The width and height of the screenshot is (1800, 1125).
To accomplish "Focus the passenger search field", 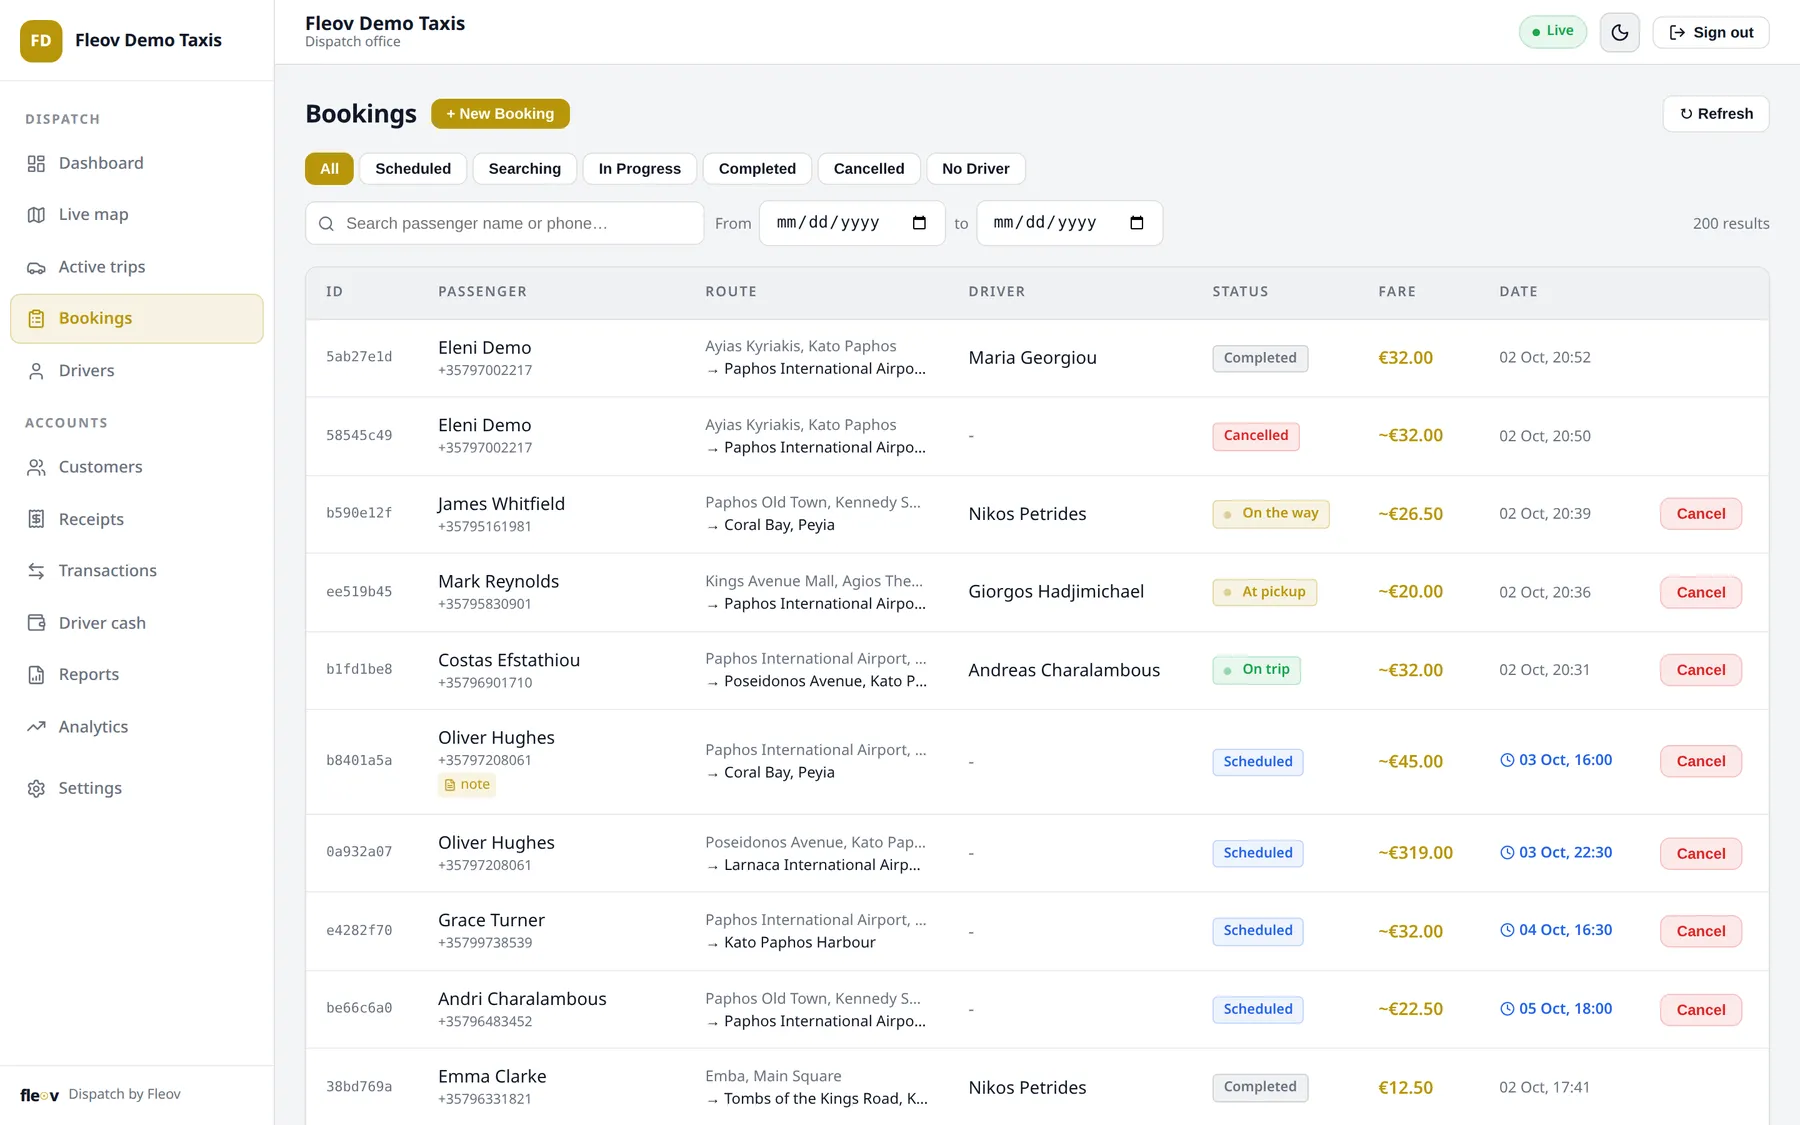I will pyautogui.click(x=504, y=224).
